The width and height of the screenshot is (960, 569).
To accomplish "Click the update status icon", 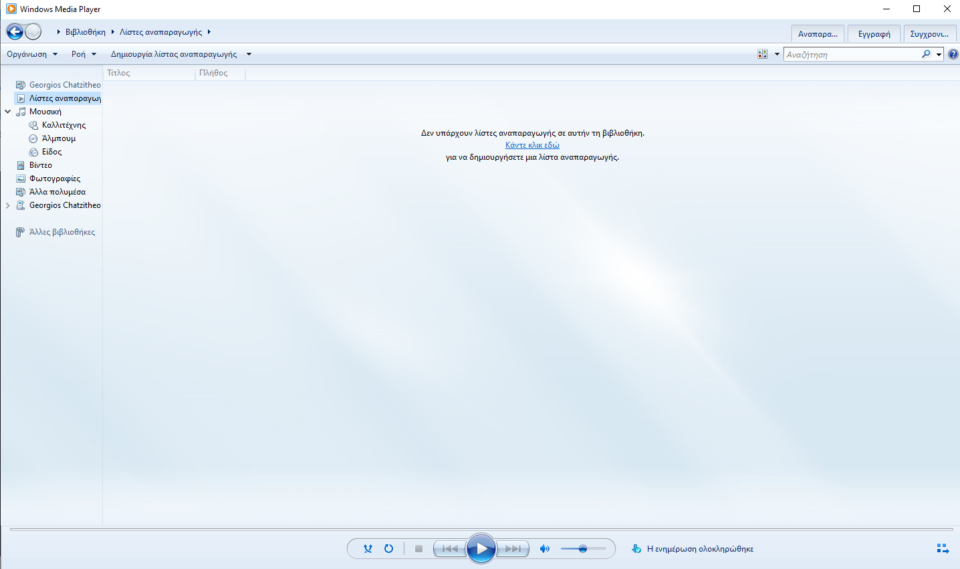I will 636,549.
